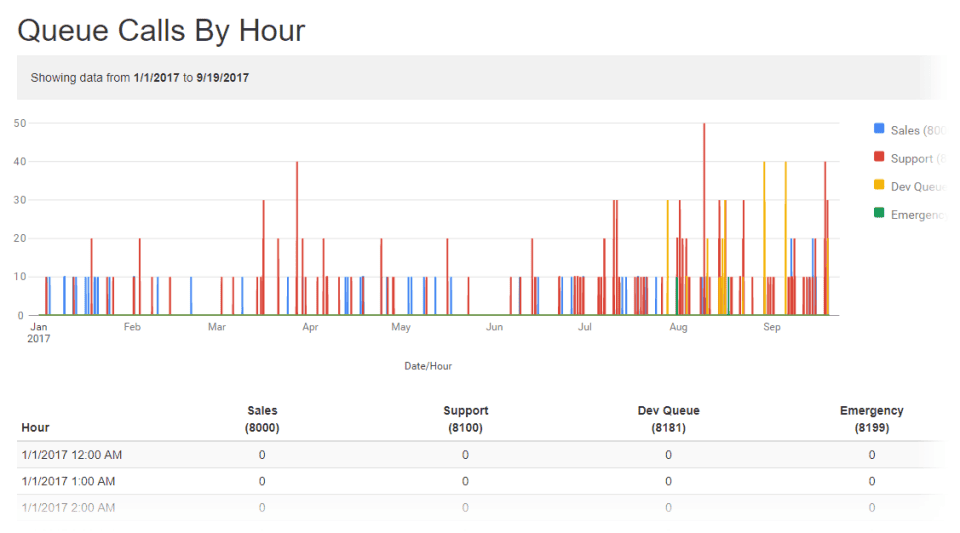
Task: Click the Aug label on the date axis
Action: pos(678,327)
